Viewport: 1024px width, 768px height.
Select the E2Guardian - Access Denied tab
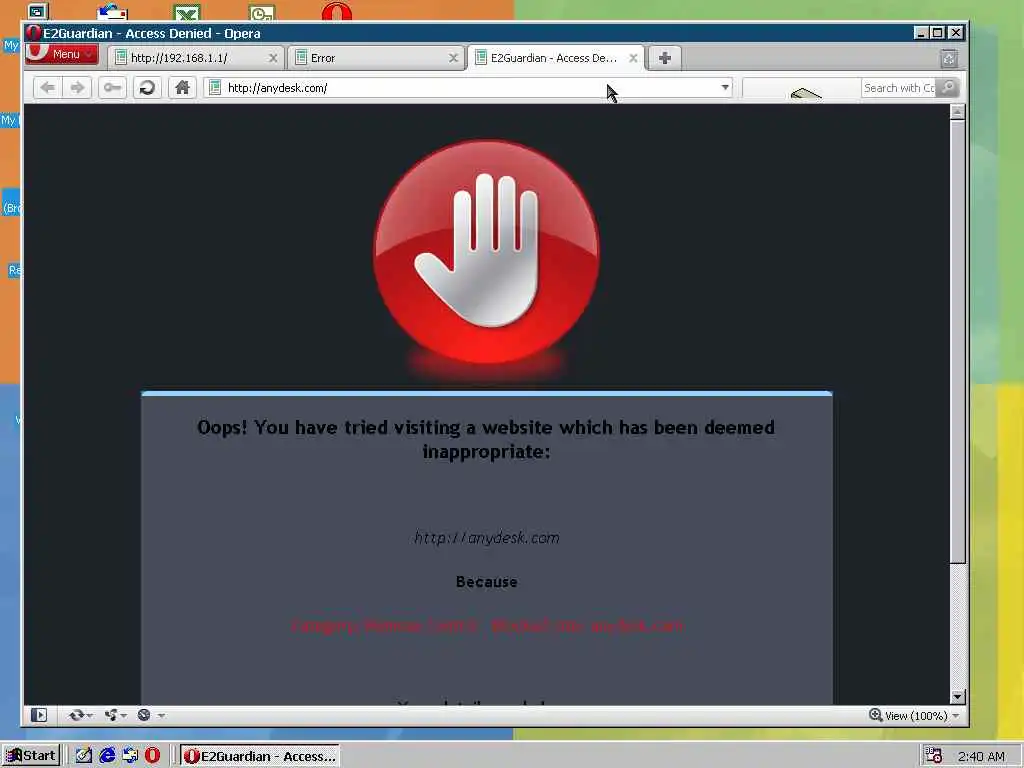tap(556, 58)
